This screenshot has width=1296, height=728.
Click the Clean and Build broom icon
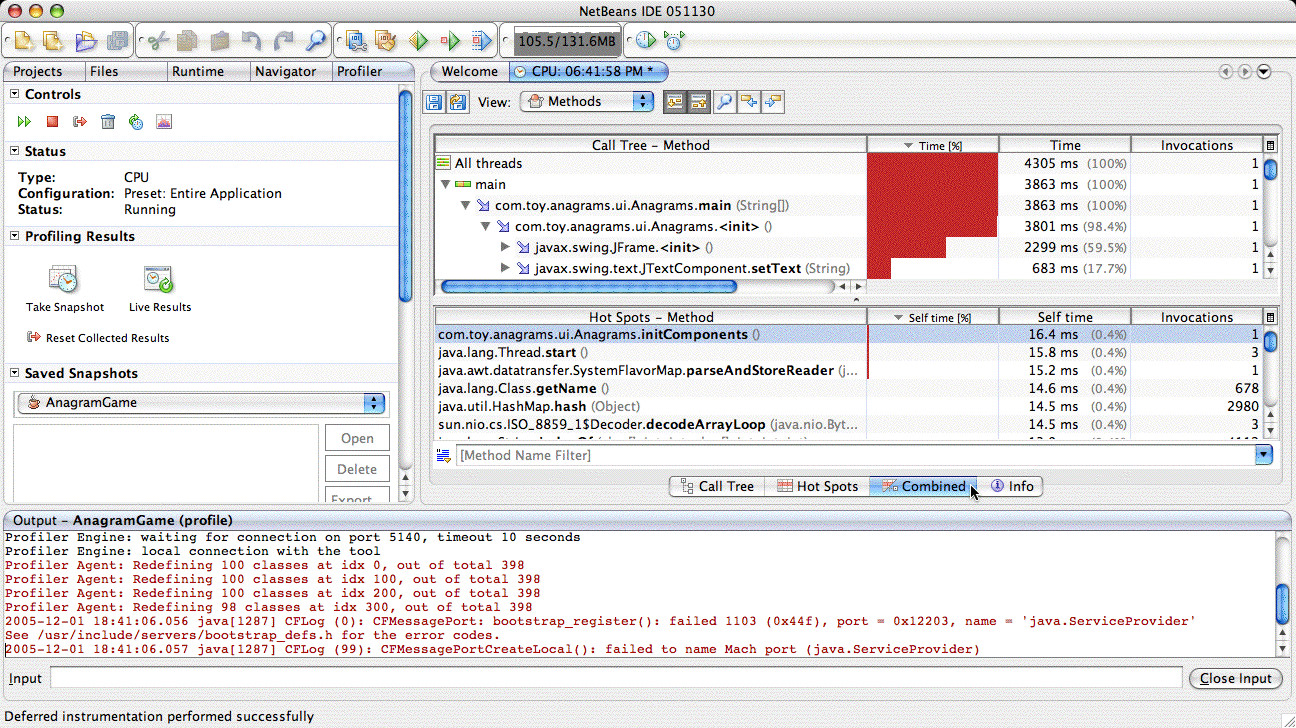[386, 41]
